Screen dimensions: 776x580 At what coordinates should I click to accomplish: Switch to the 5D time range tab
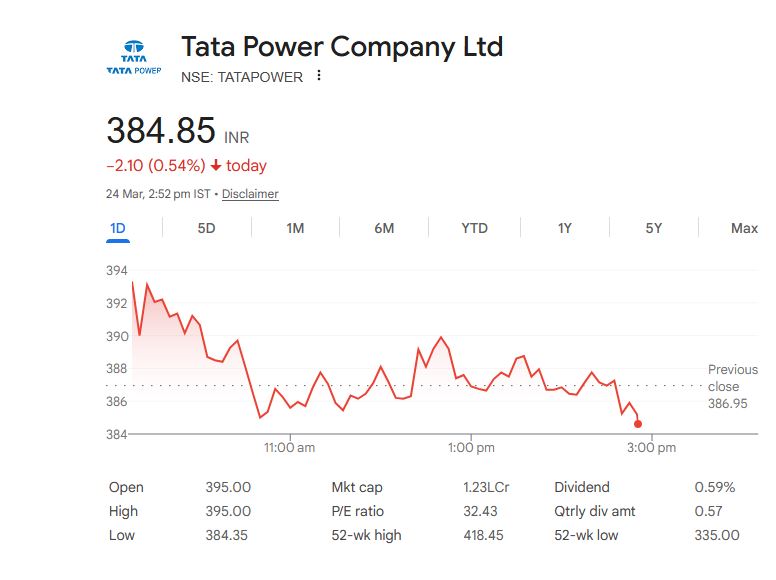(206, 228)
